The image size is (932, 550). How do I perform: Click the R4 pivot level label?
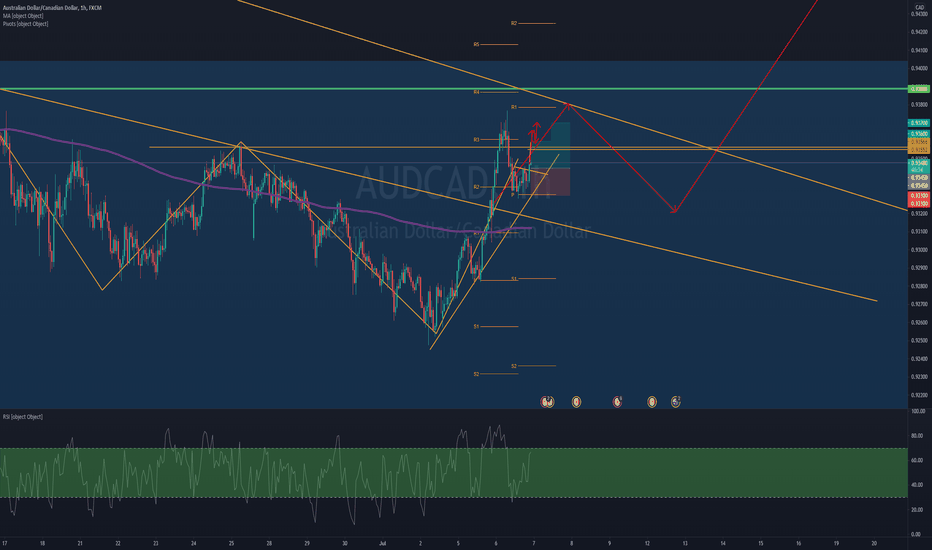(476, 92)
